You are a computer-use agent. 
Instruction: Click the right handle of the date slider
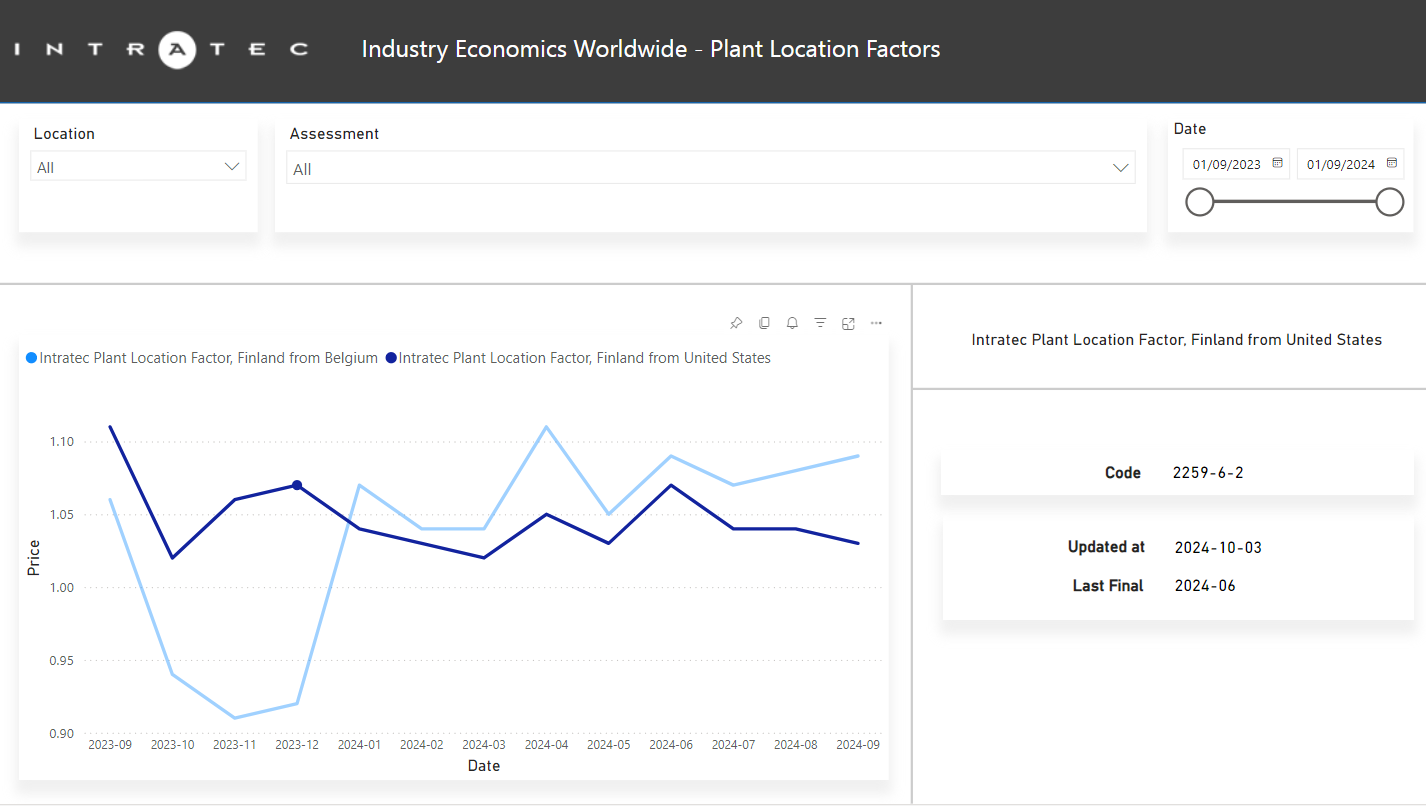[1389, 202]
